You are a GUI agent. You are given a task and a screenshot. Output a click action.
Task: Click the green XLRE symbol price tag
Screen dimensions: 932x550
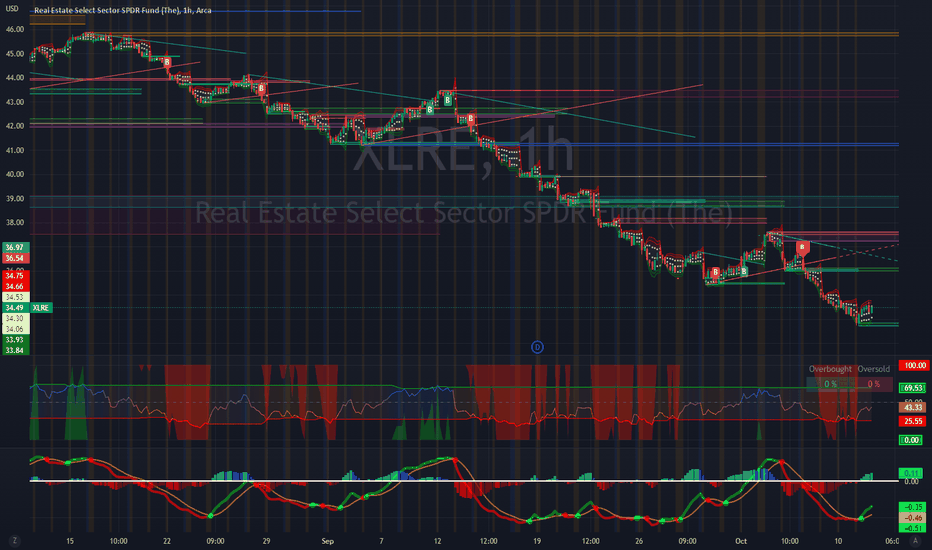click(x=41, y=307)
